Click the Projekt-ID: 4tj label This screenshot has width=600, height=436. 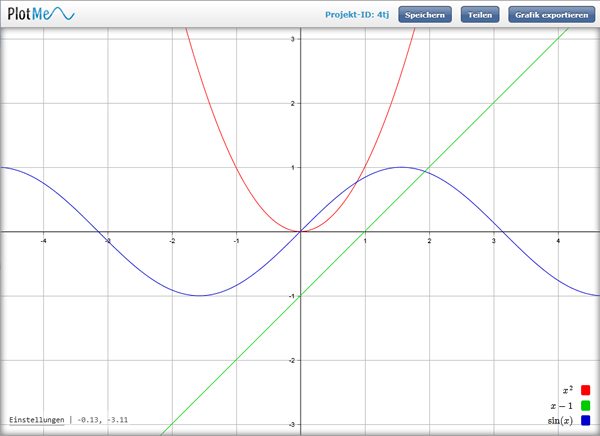(x=357, y=15)
